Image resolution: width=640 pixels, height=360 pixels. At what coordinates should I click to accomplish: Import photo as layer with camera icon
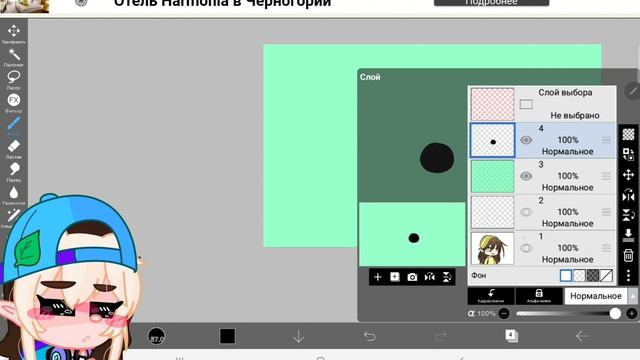click(412, 277)
